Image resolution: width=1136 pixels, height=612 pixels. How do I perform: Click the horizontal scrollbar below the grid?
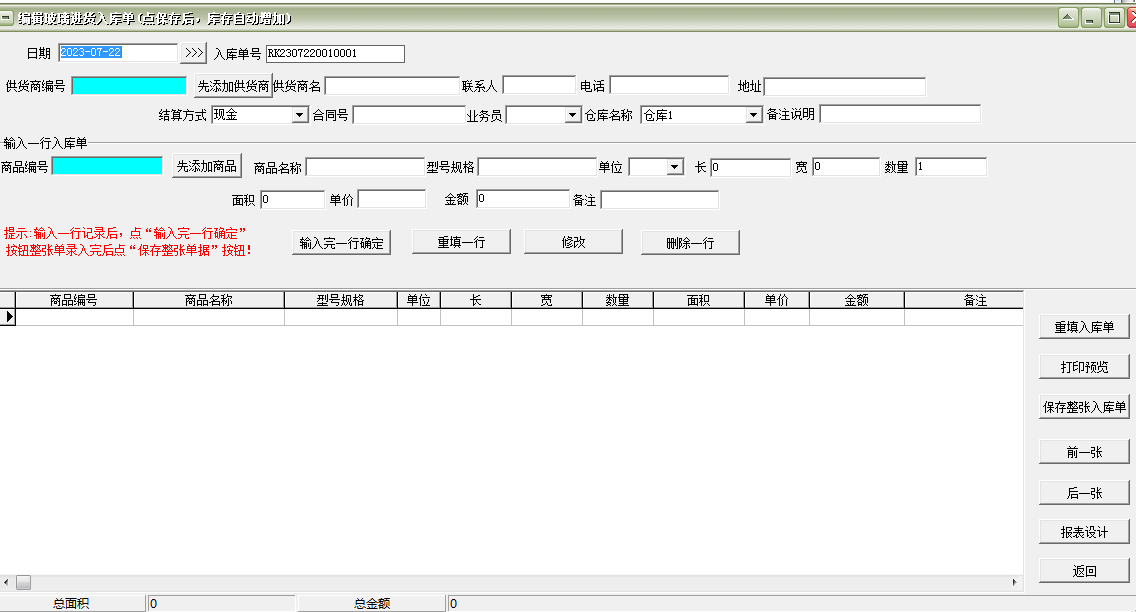(x=500, y=581)
